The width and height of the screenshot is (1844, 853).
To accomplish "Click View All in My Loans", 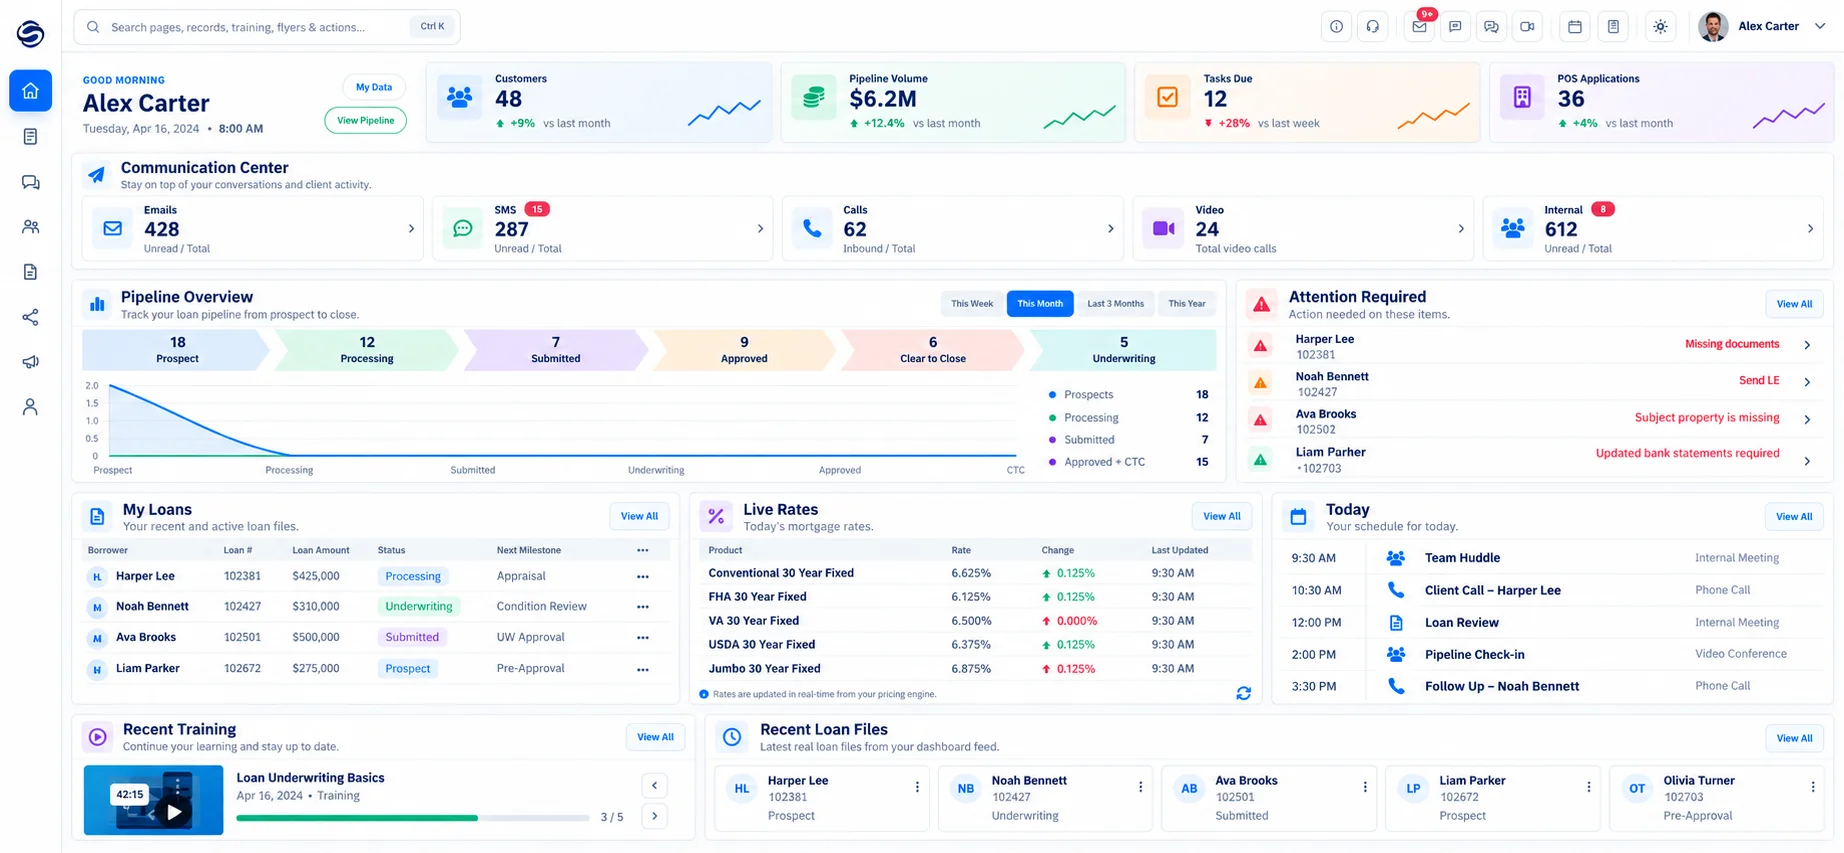I will [639, 517].
